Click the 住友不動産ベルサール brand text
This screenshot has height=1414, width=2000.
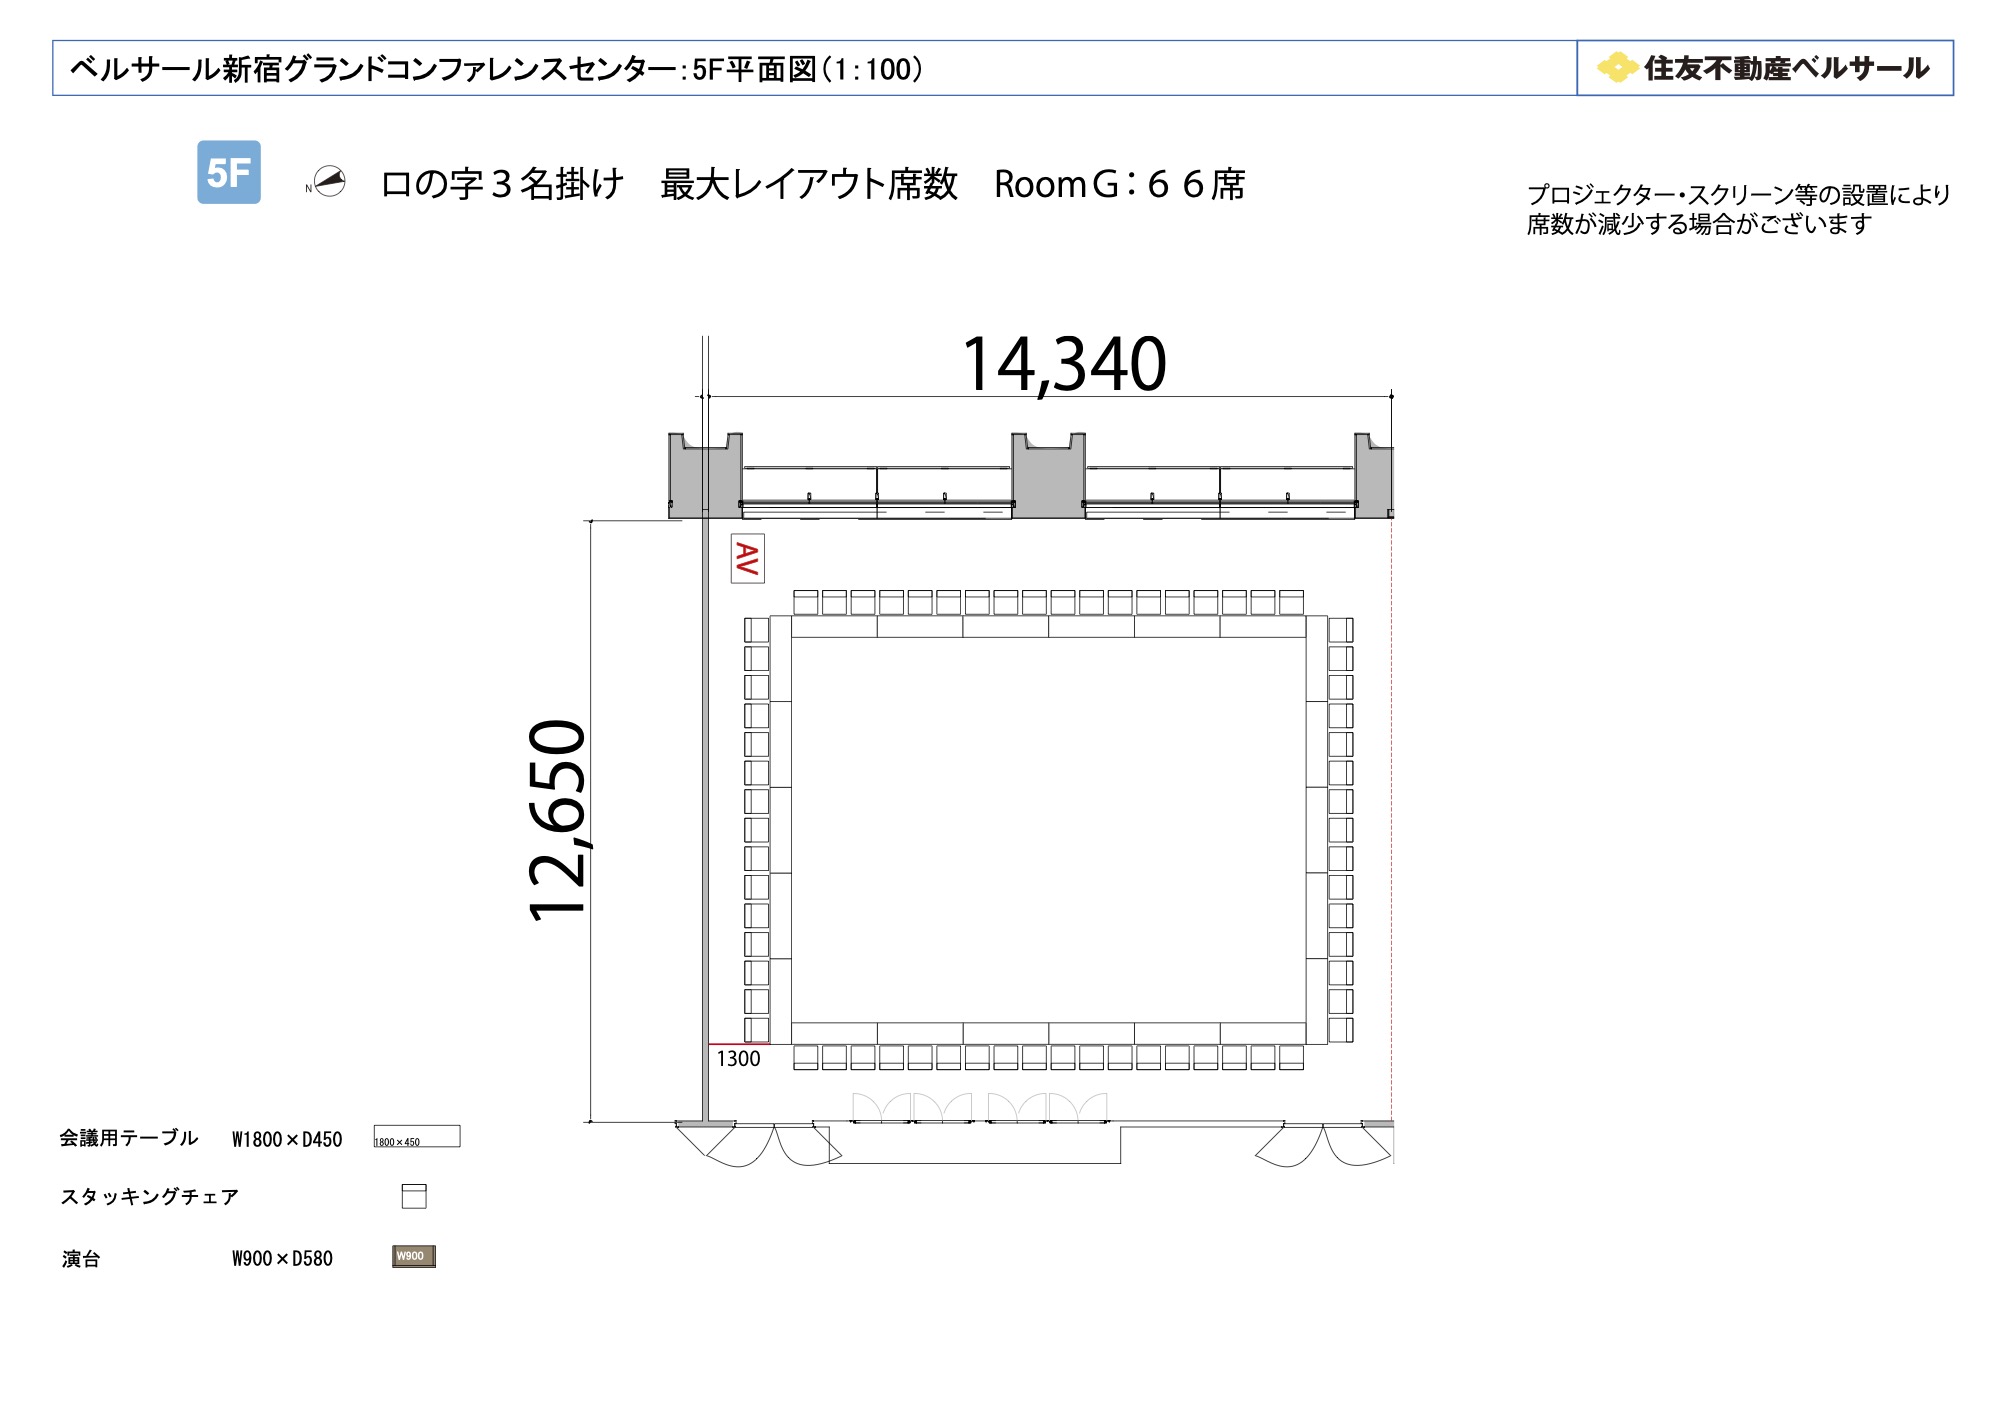point(1786,68)
